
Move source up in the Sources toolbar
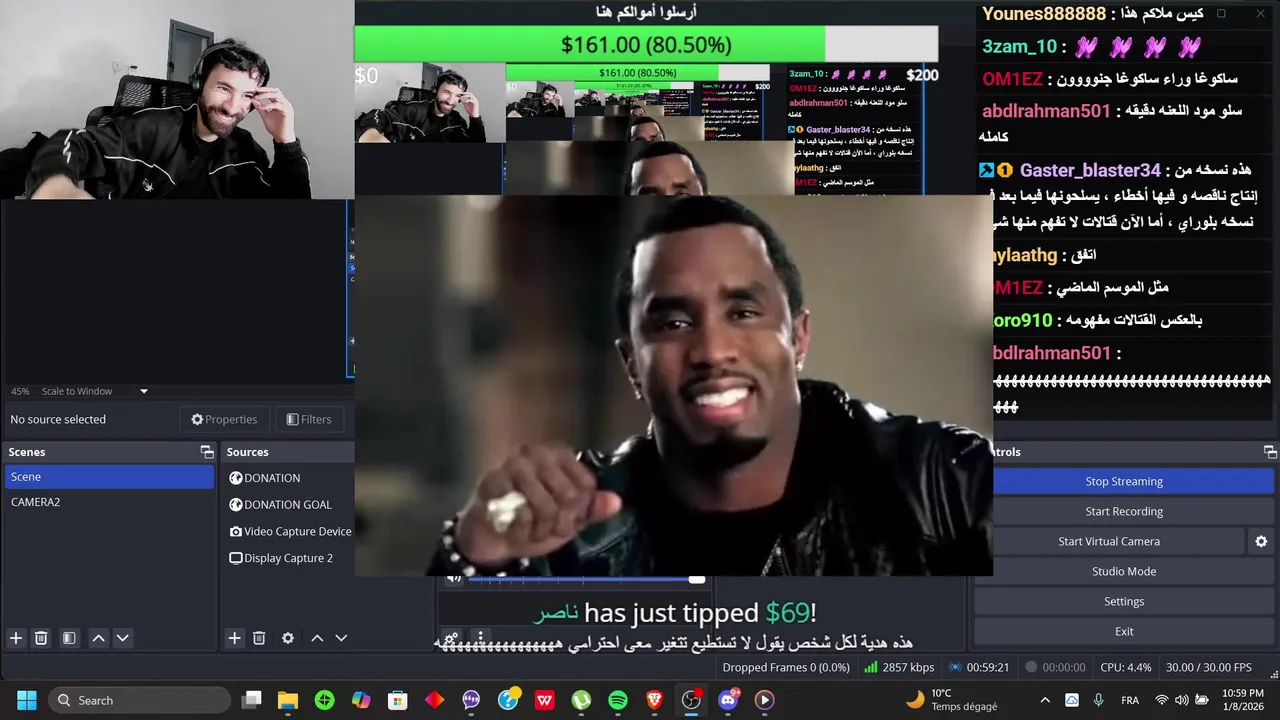click(317, 638)
